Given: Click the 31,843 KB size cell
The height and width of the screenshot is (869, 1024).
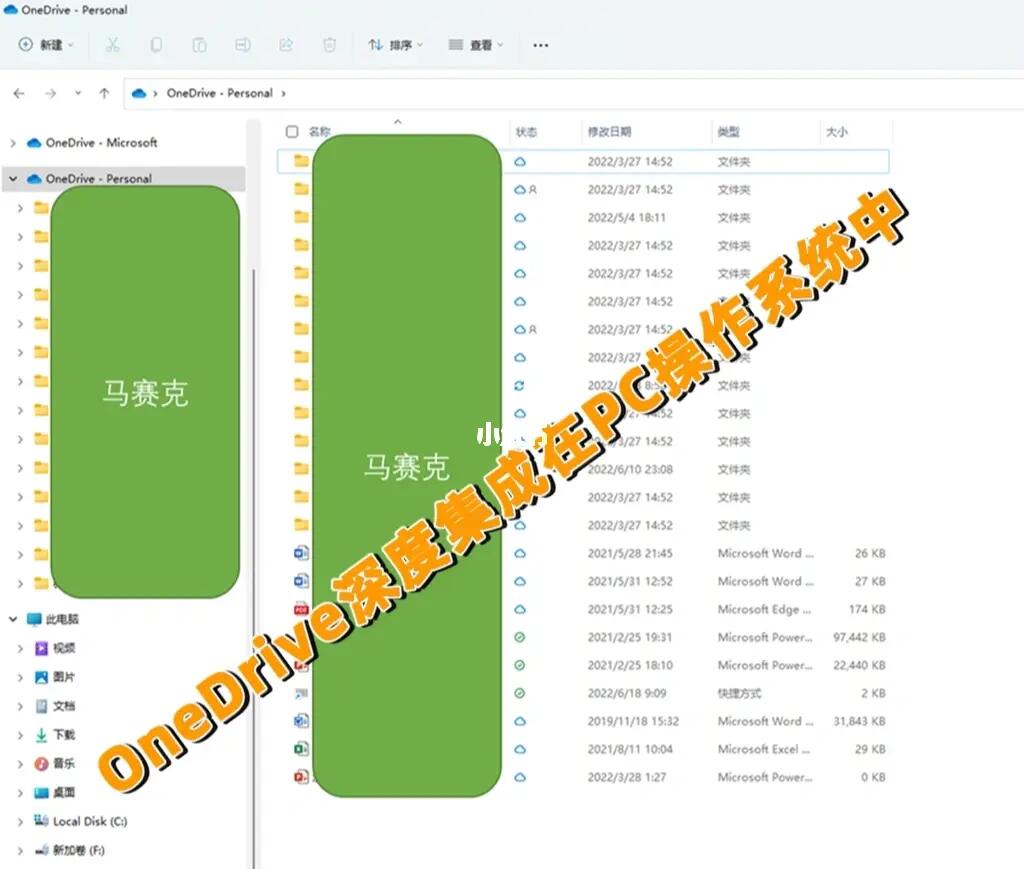Looking at the screenshot, I should tap(859, 721).
